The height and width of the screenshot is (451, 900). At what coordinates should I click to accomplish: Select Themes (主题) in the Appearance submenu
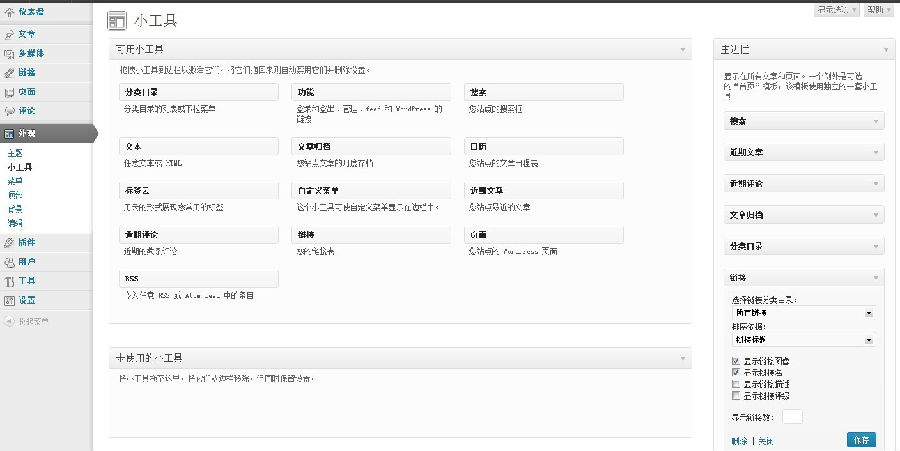pyautogui.click(x=14, y=153)
